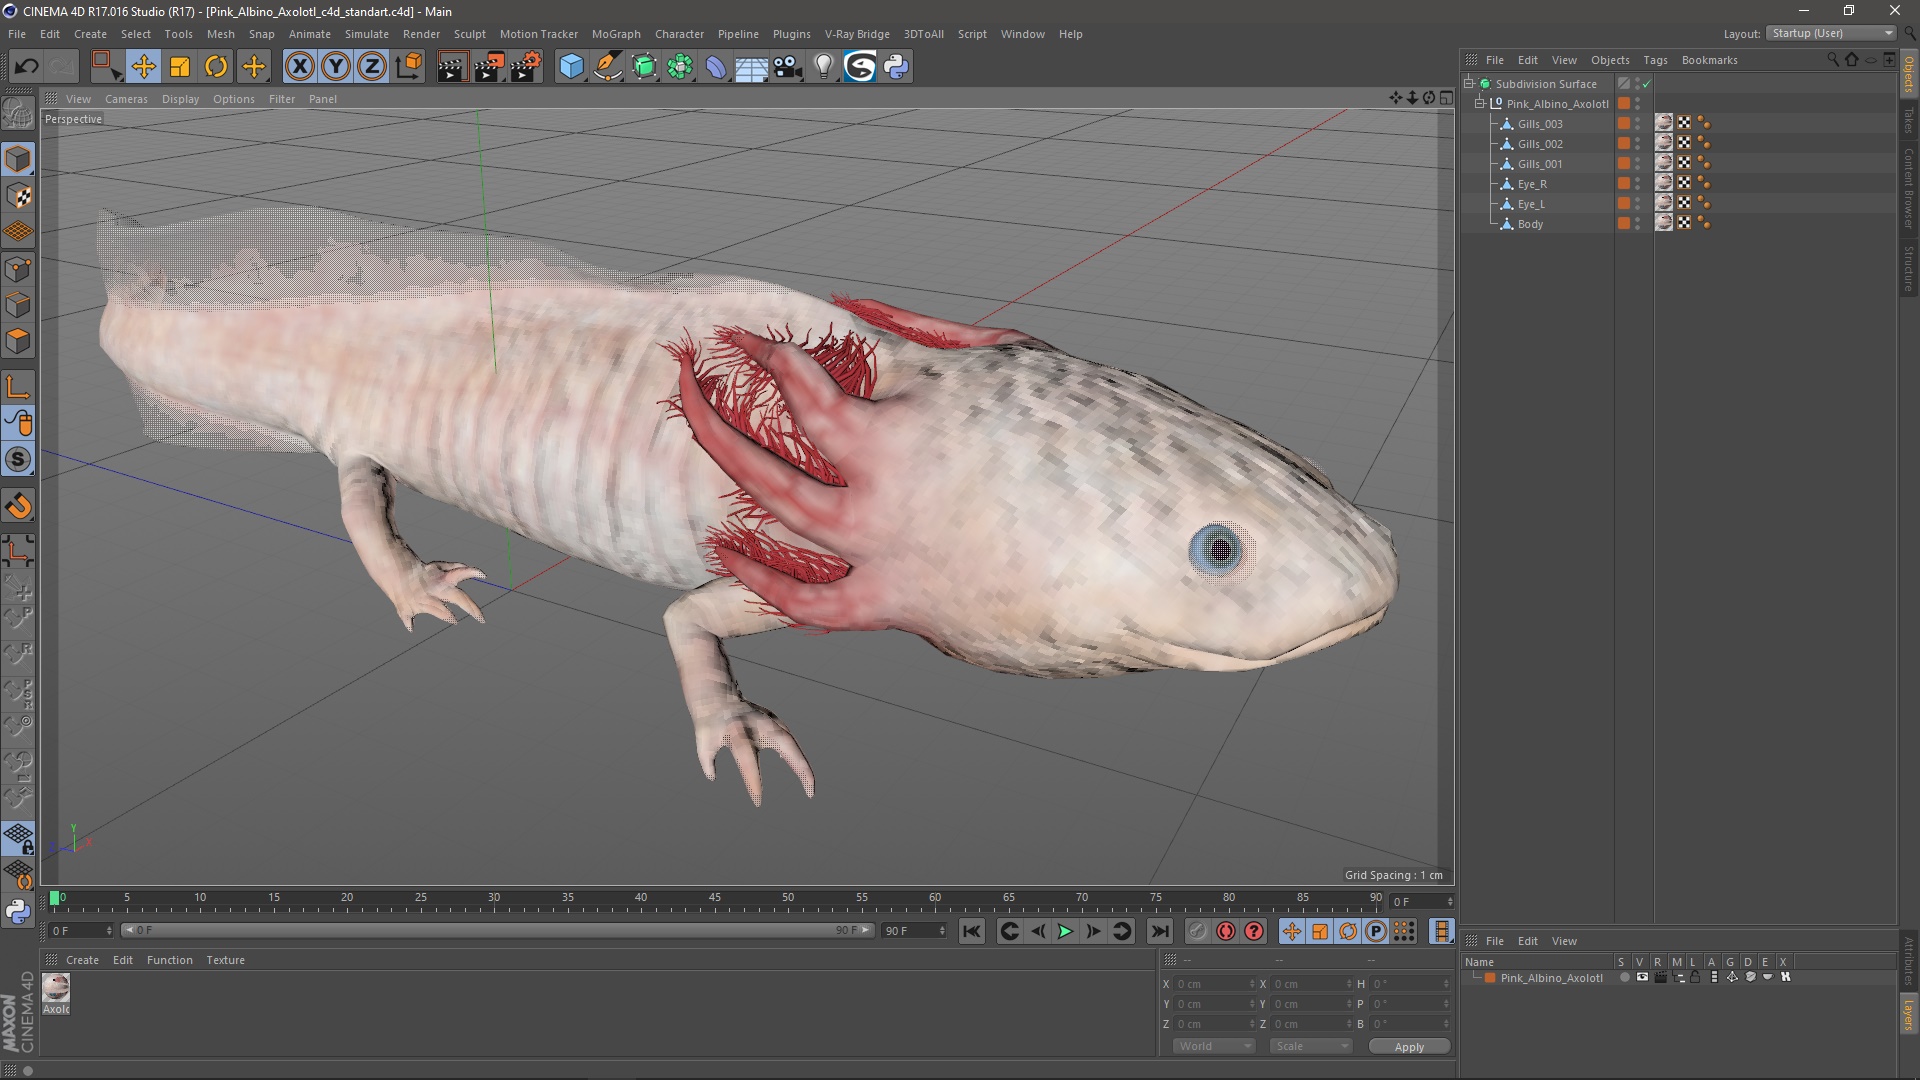Select the Eye_R object

click(x=1532, y=184)
